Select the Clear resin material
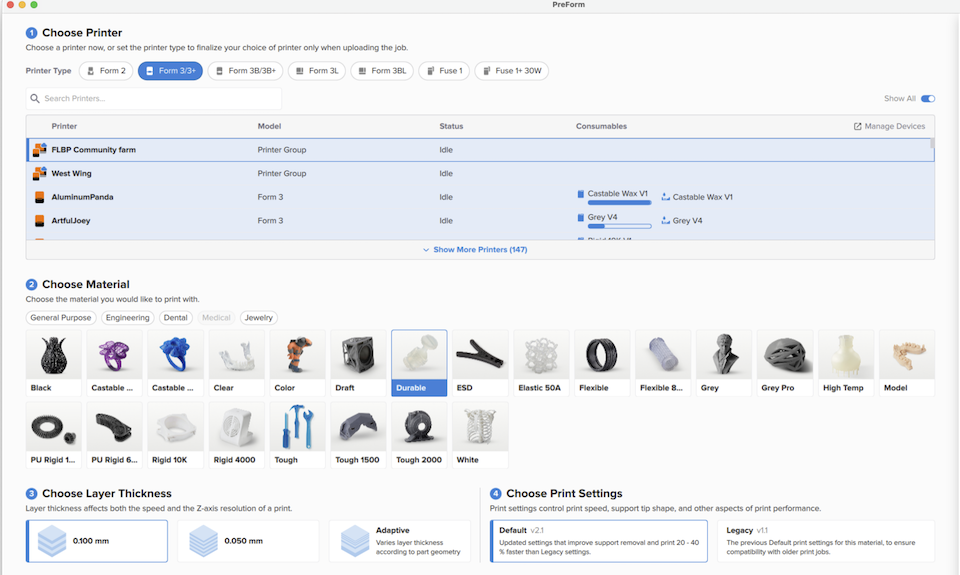The image size is (960, 575). (236, 363)
